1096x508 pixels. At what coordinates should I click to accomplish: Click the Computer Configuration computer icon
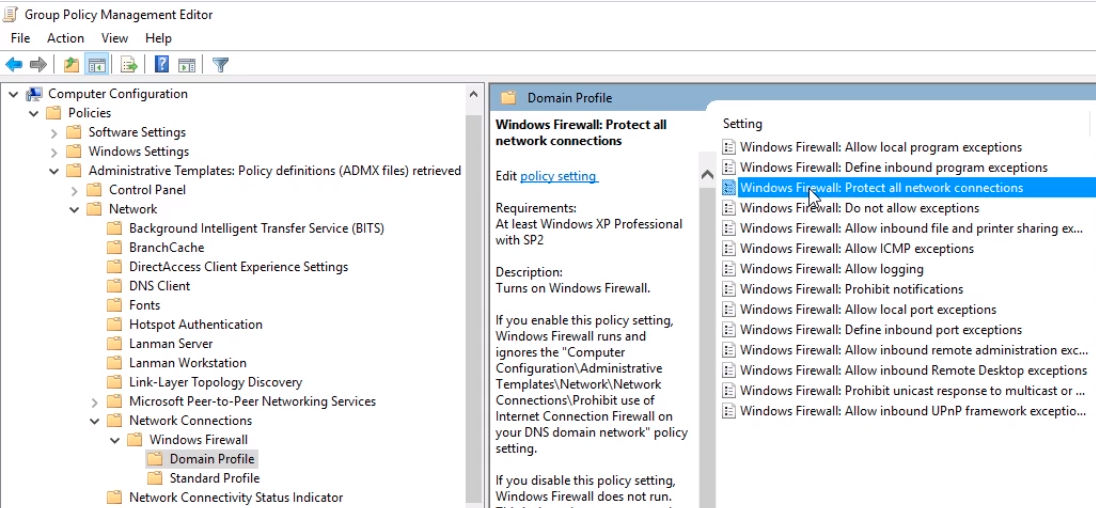point(34,94)
